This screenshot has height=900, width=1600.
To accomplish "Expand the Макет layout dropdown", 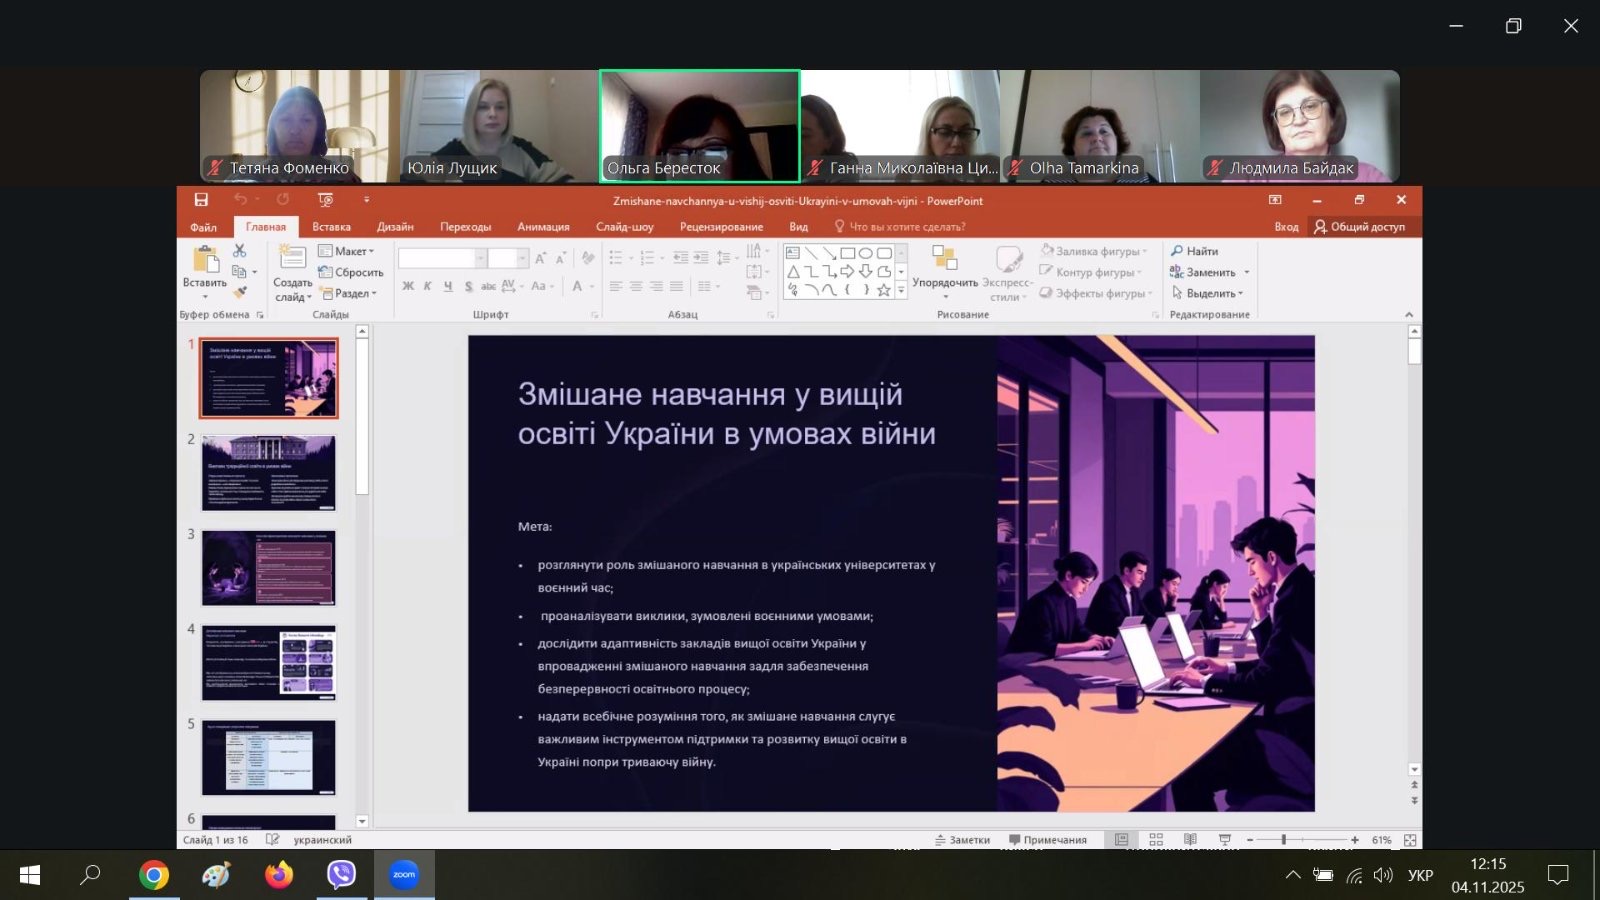I will pyautogui.click(x=346, y=251).
